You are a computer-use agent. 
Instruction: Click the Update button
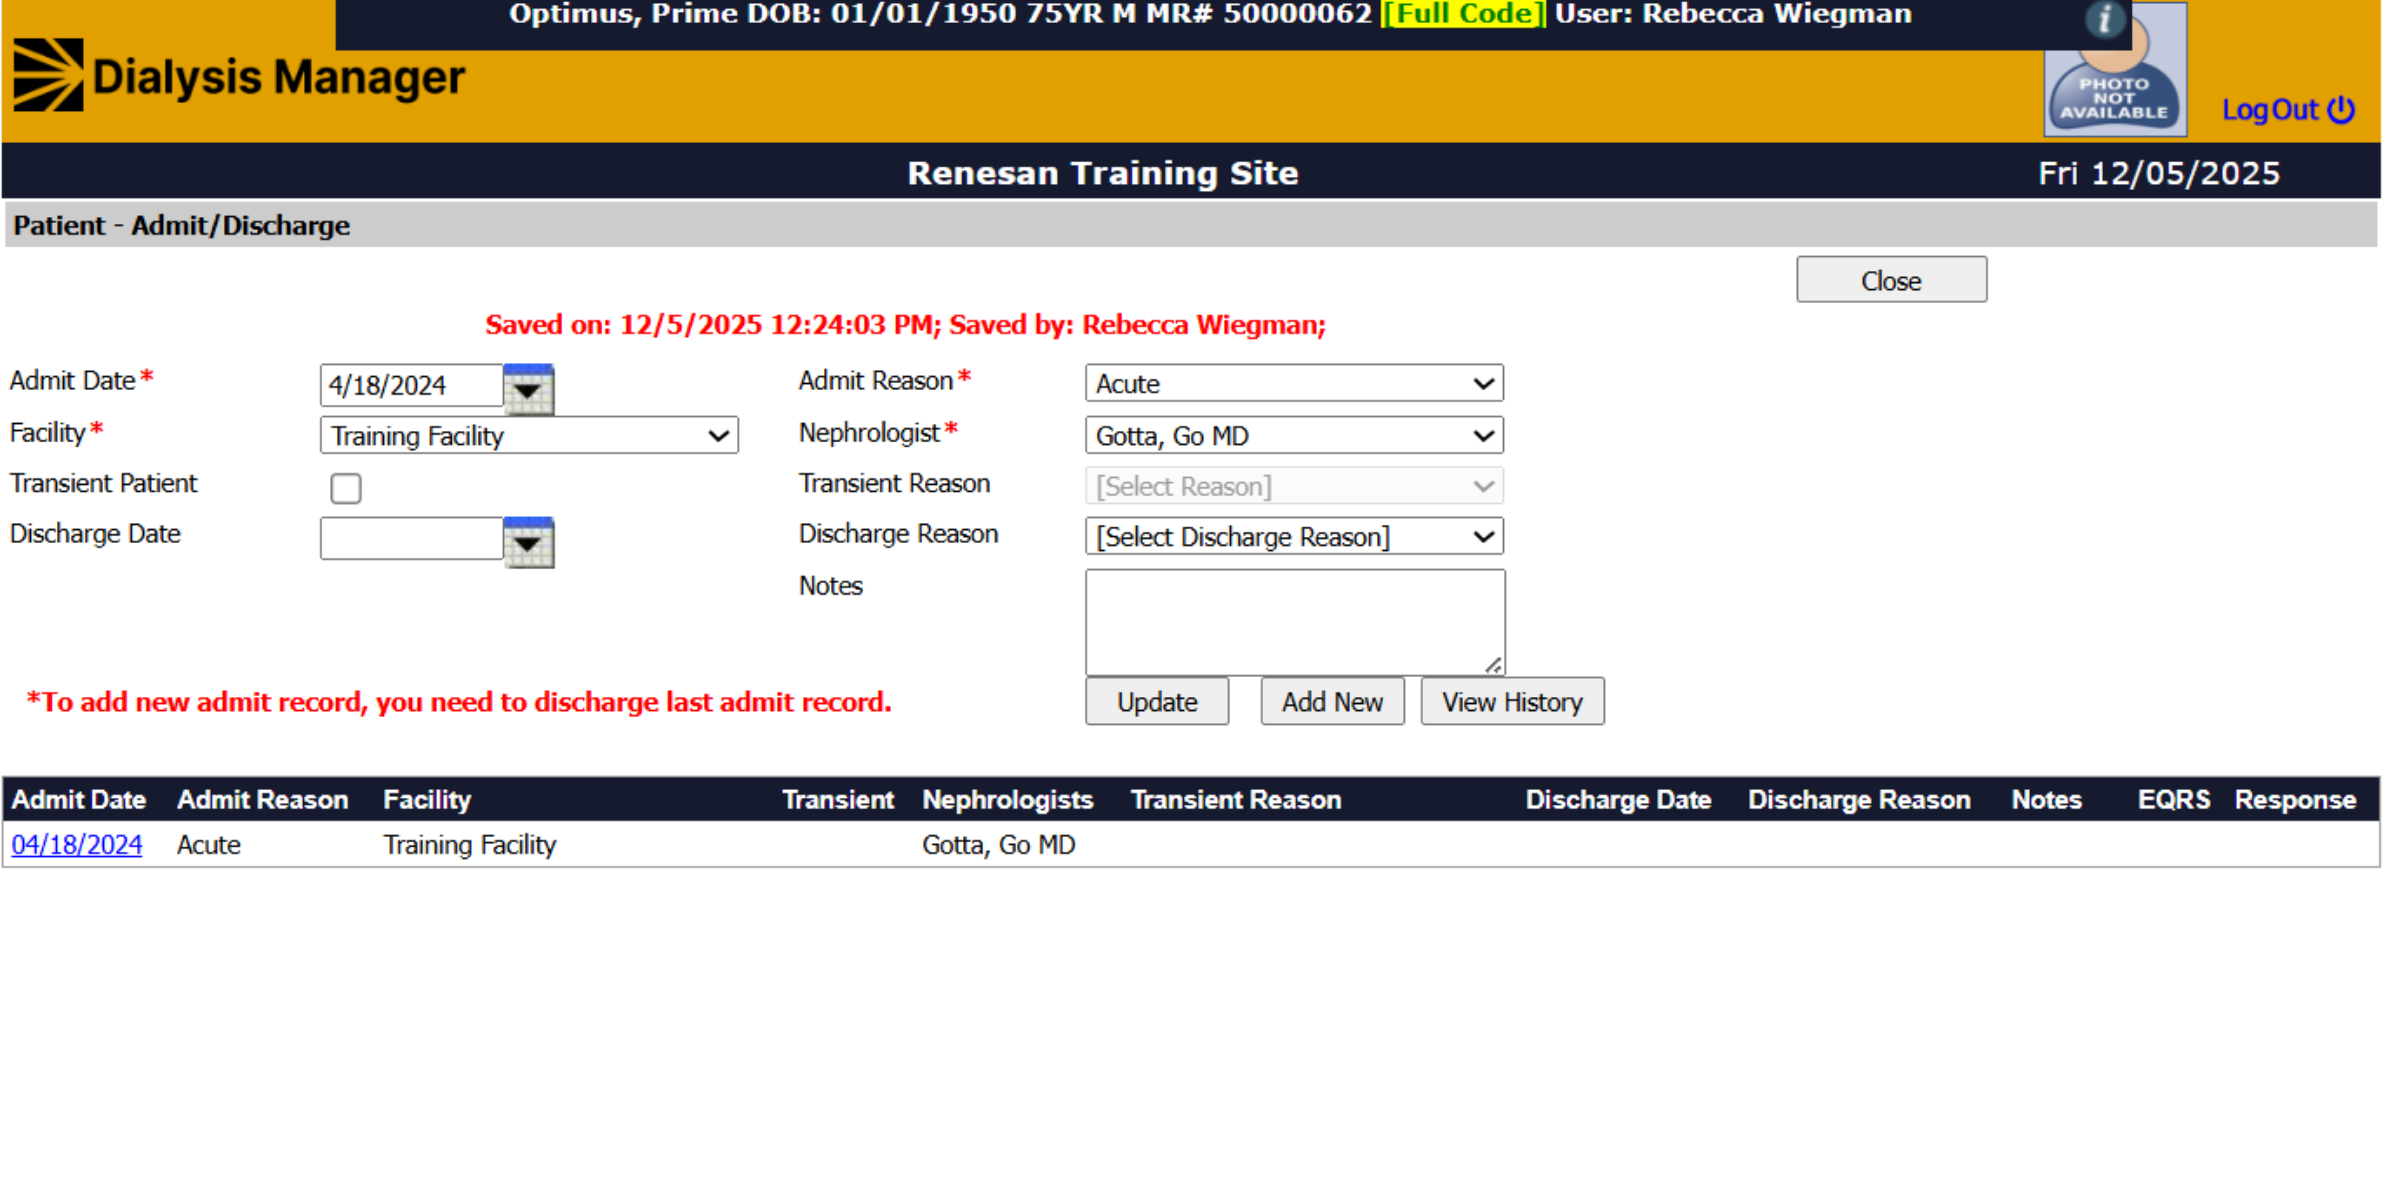pos(1157,702)
